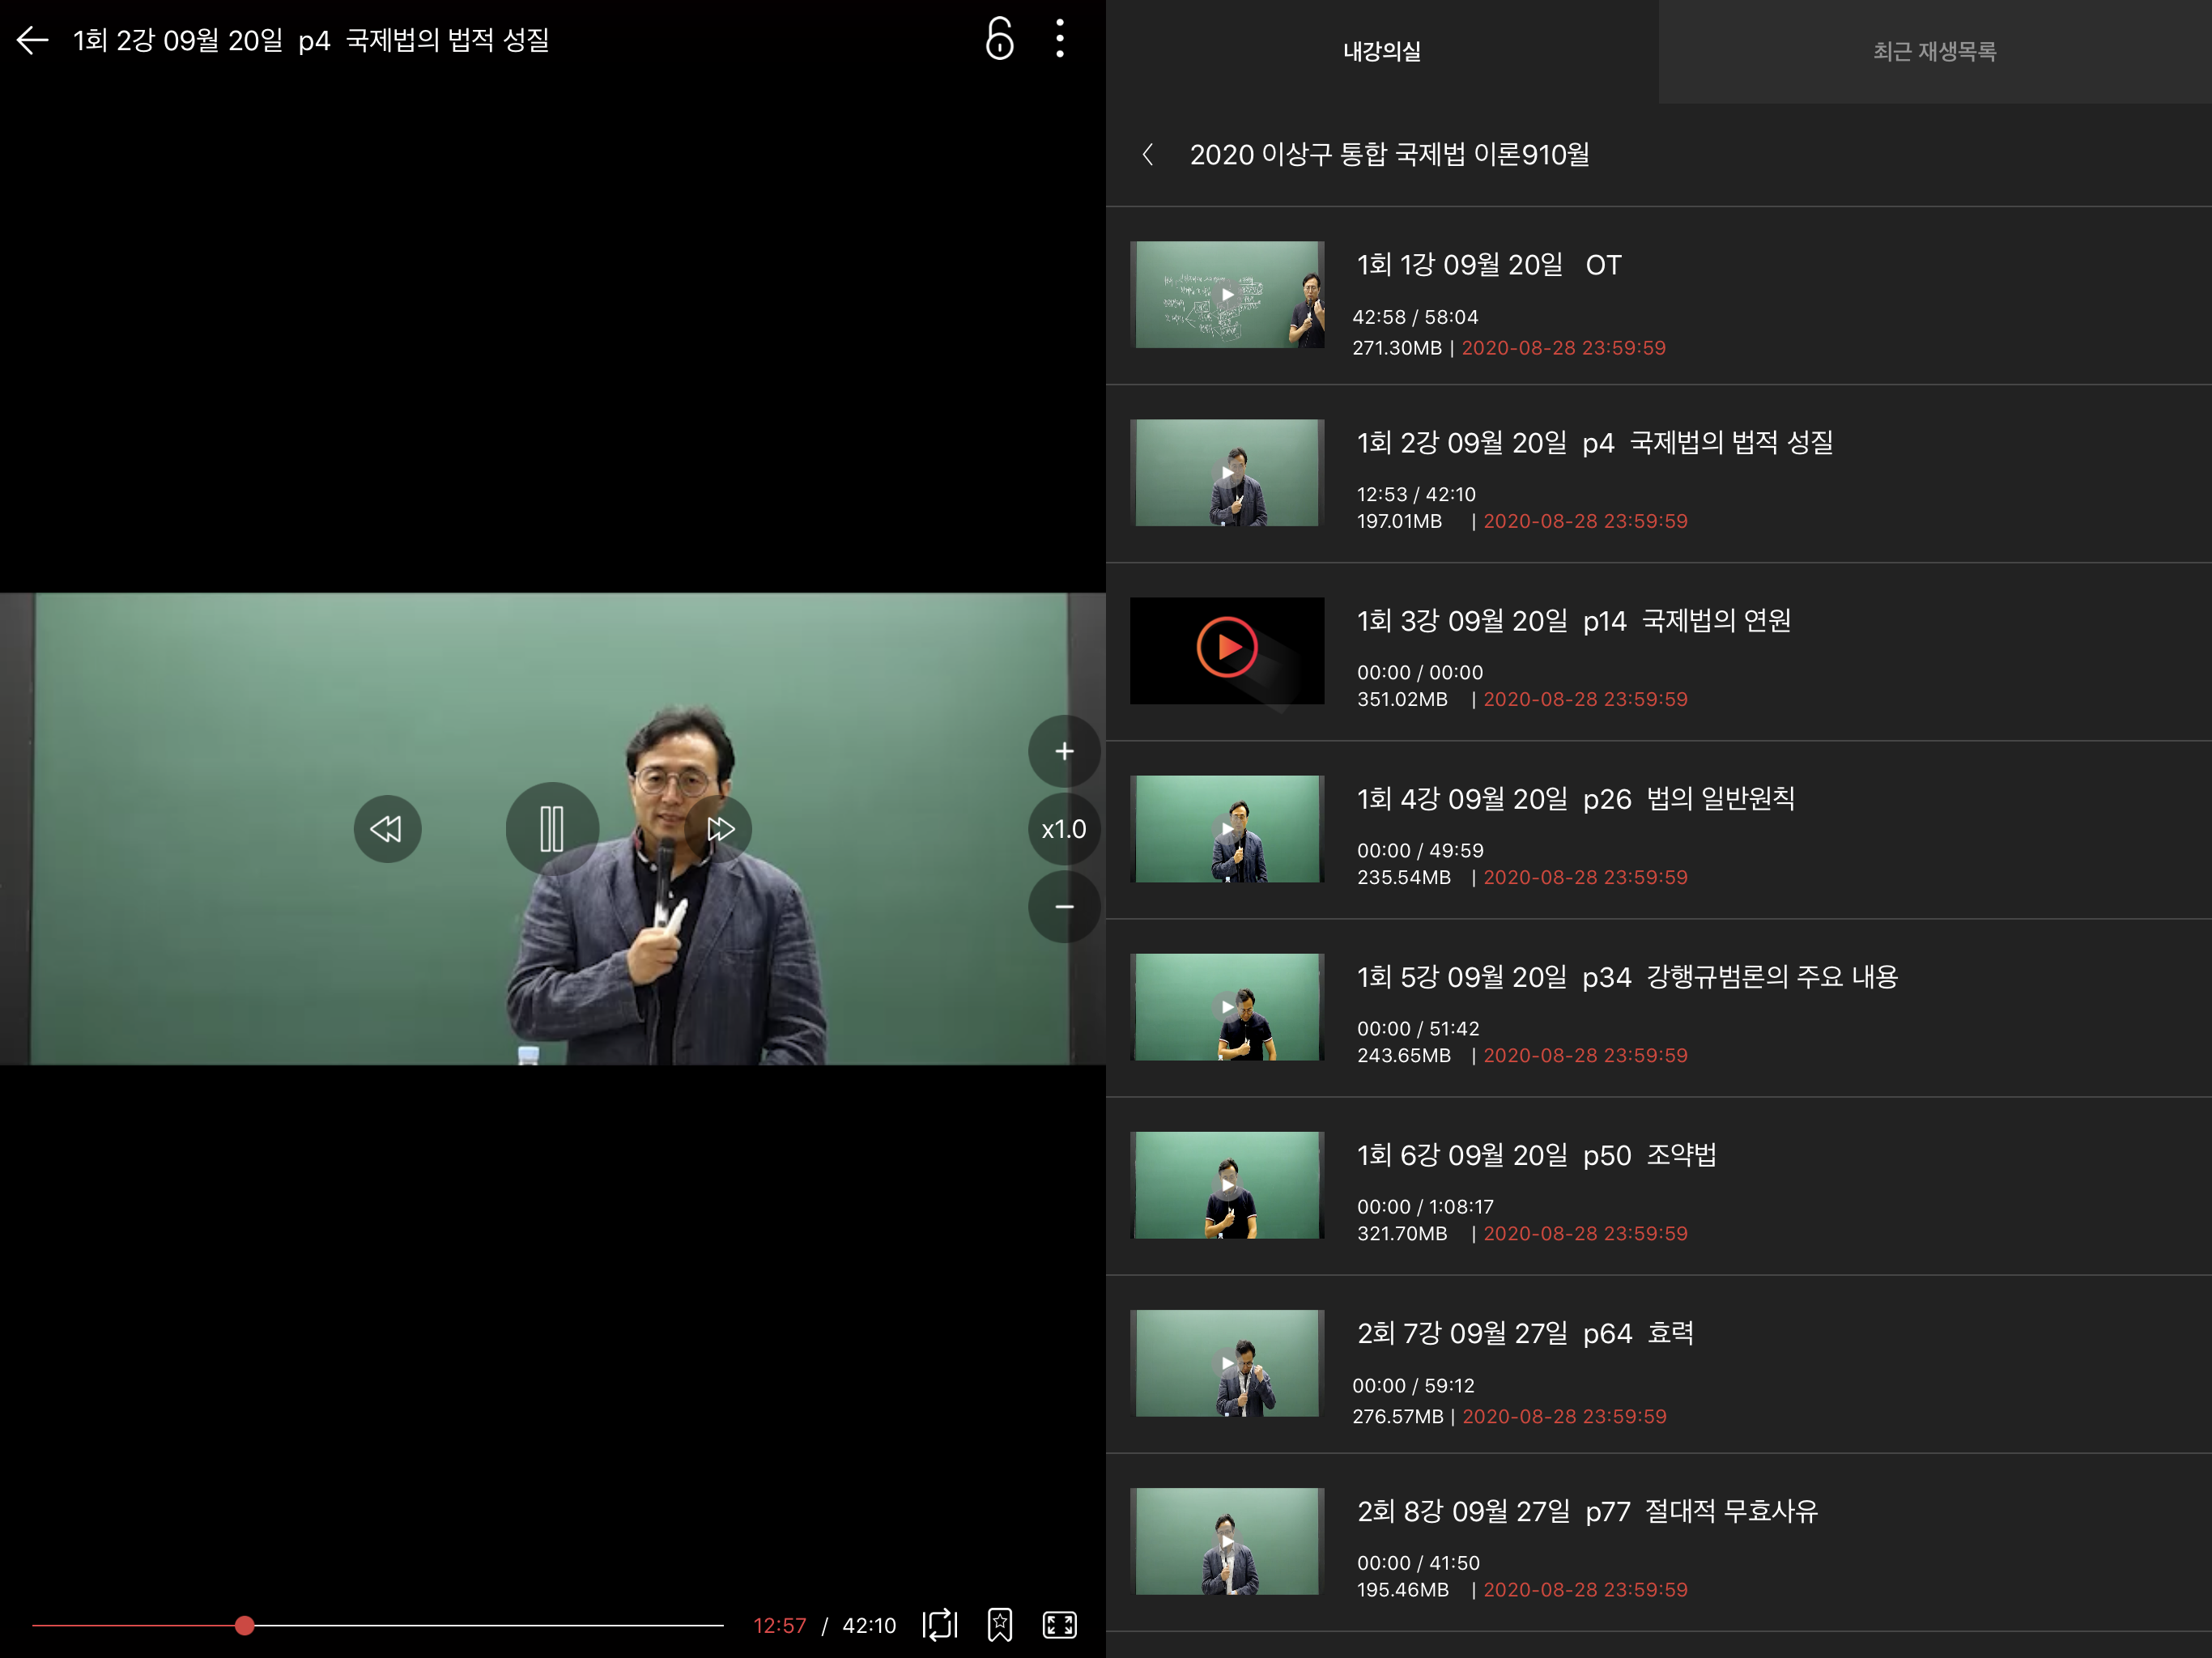This screenshot has height=1658, width=2212.
Task: Open the 1회 6강 조약법 thumbnail
Action: pyautogui.click(x=1227, y=1184)
